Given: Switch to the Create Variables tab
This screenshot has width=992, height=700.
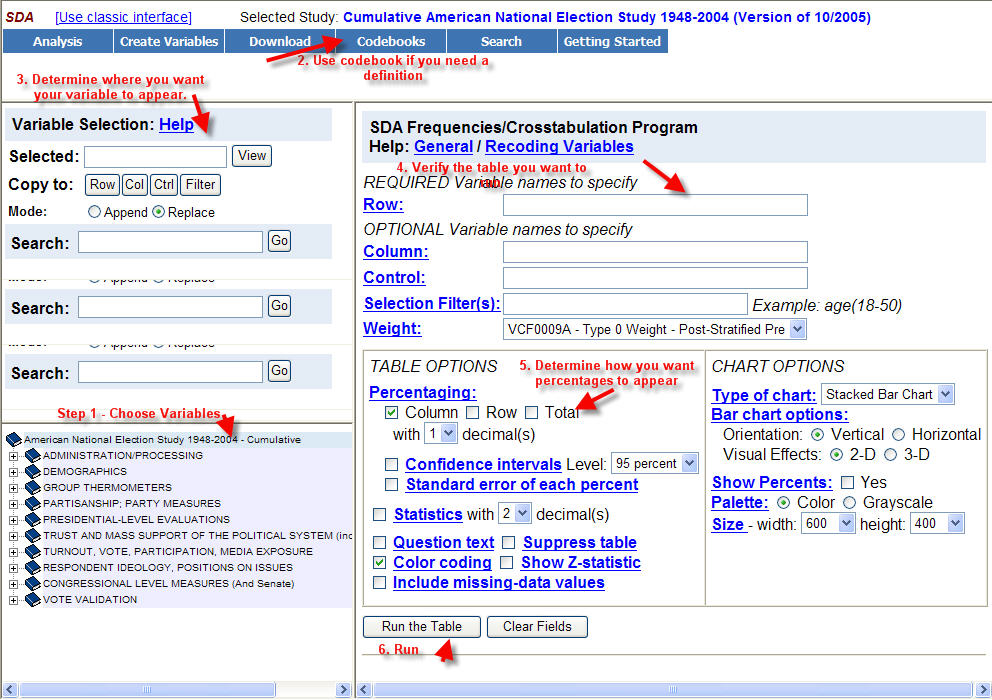Looking at the screenshot, I should click(169, 41).
